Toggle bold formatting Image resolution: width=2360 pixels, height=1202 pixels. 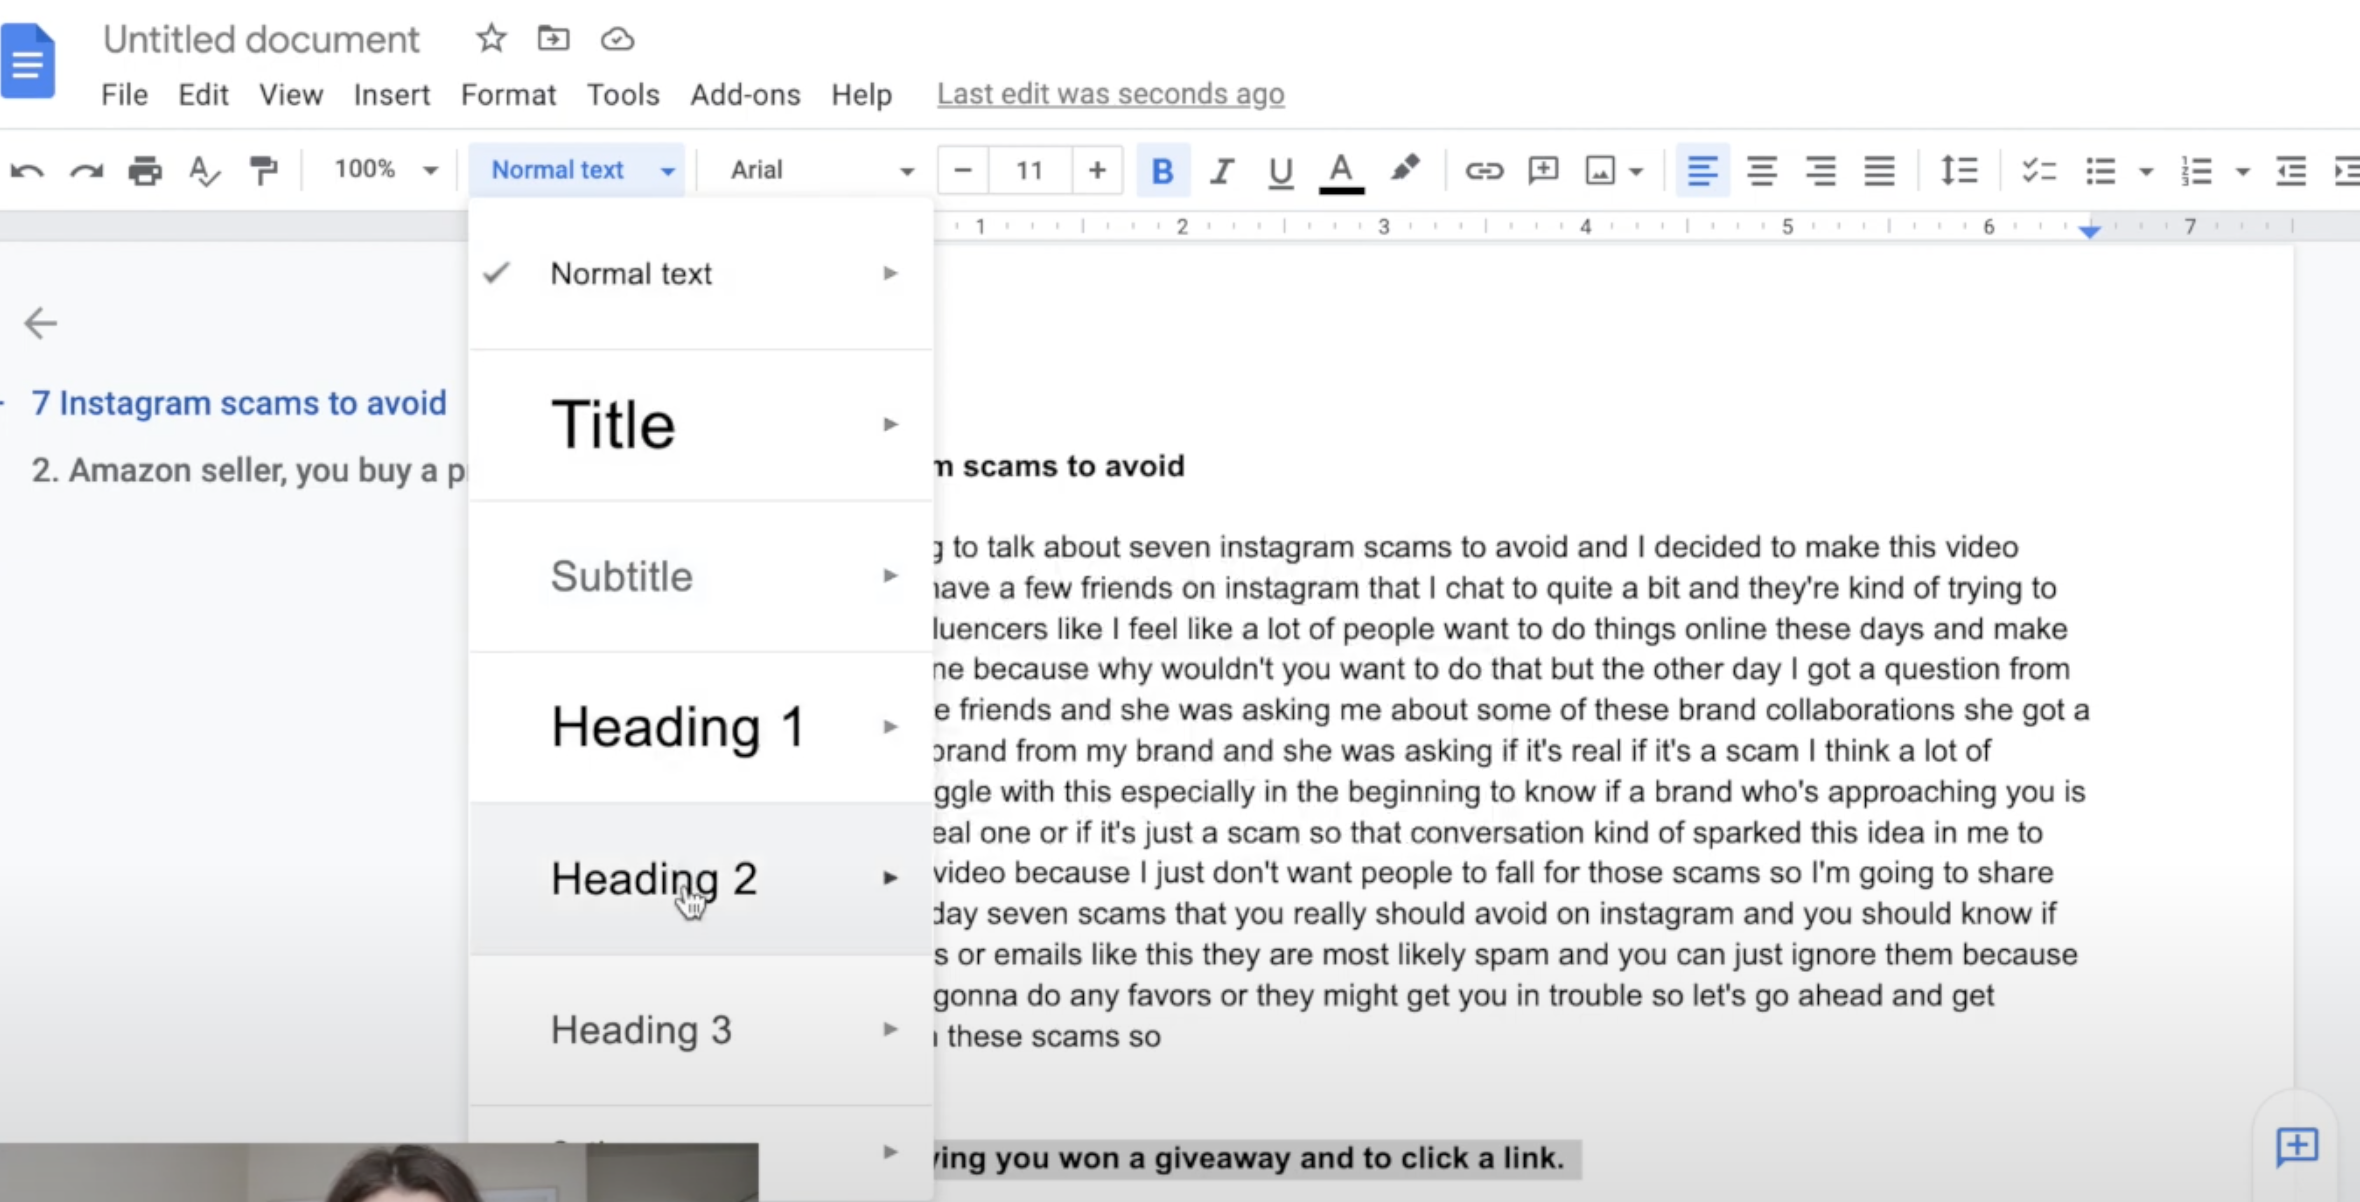coord(1162,171)
